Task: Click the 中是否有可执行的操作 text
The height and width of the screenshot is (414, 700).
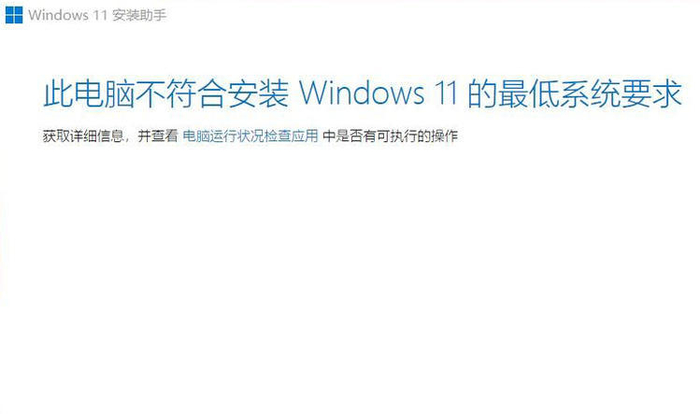Action: coord(390,136)
